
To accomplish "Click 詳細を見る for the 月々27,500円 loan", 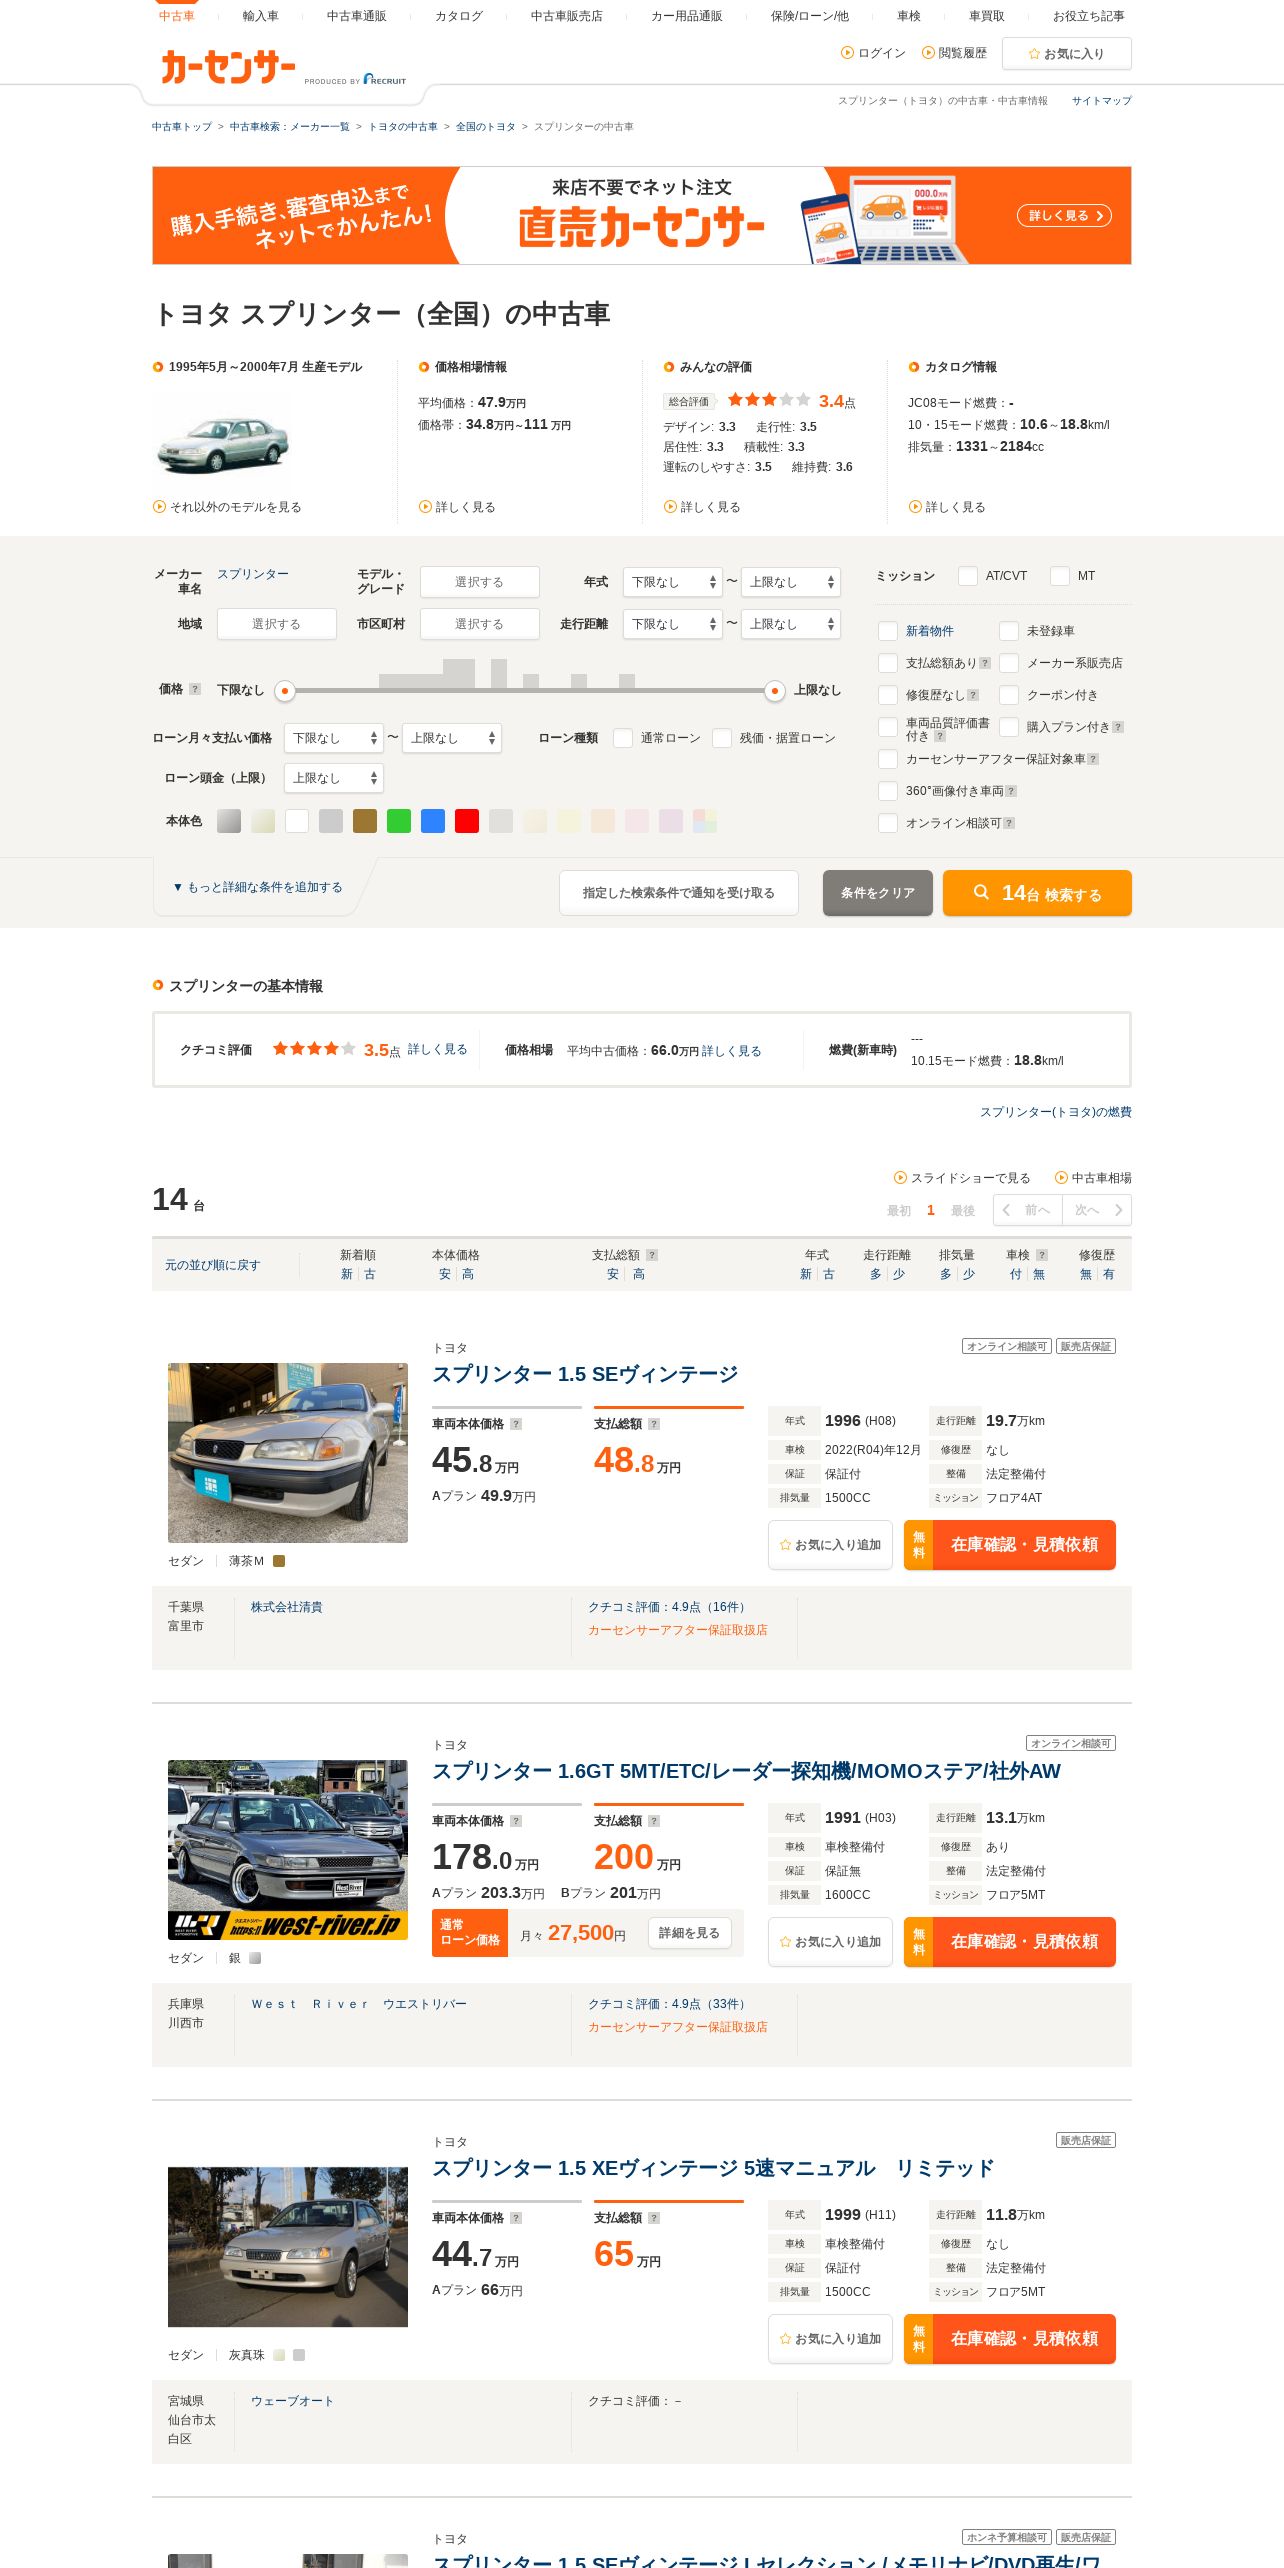I will 689,1933.
